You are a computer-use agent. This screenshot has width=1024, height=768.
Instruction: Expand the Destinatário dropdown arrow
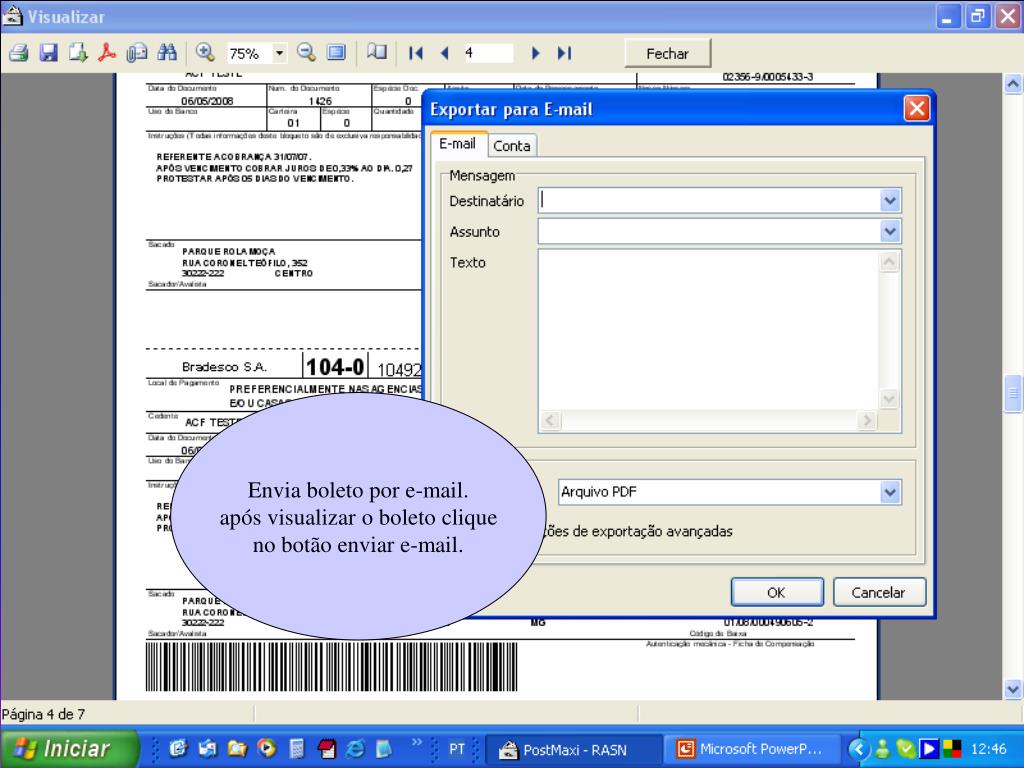click(x=890, y=200)
